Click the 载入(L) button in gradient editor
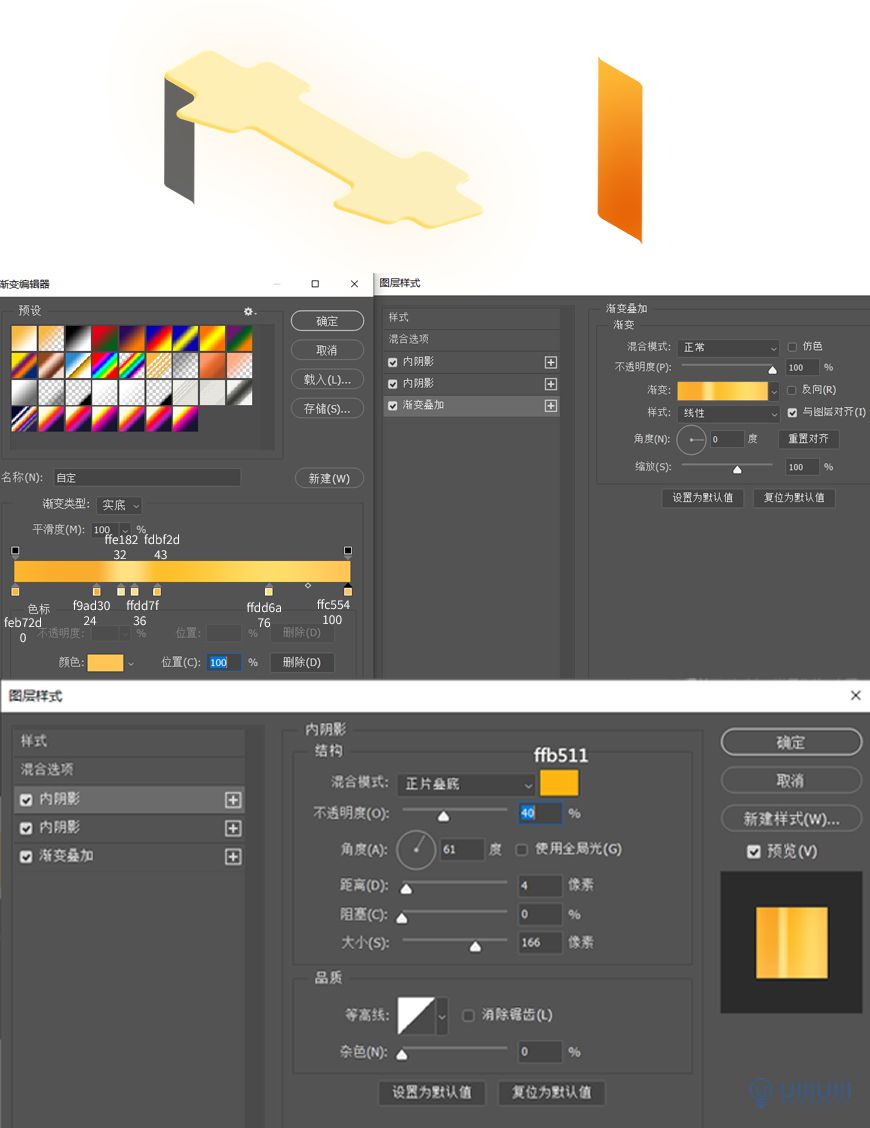This screenshot has height=1128, width=870. pos(327,378)
